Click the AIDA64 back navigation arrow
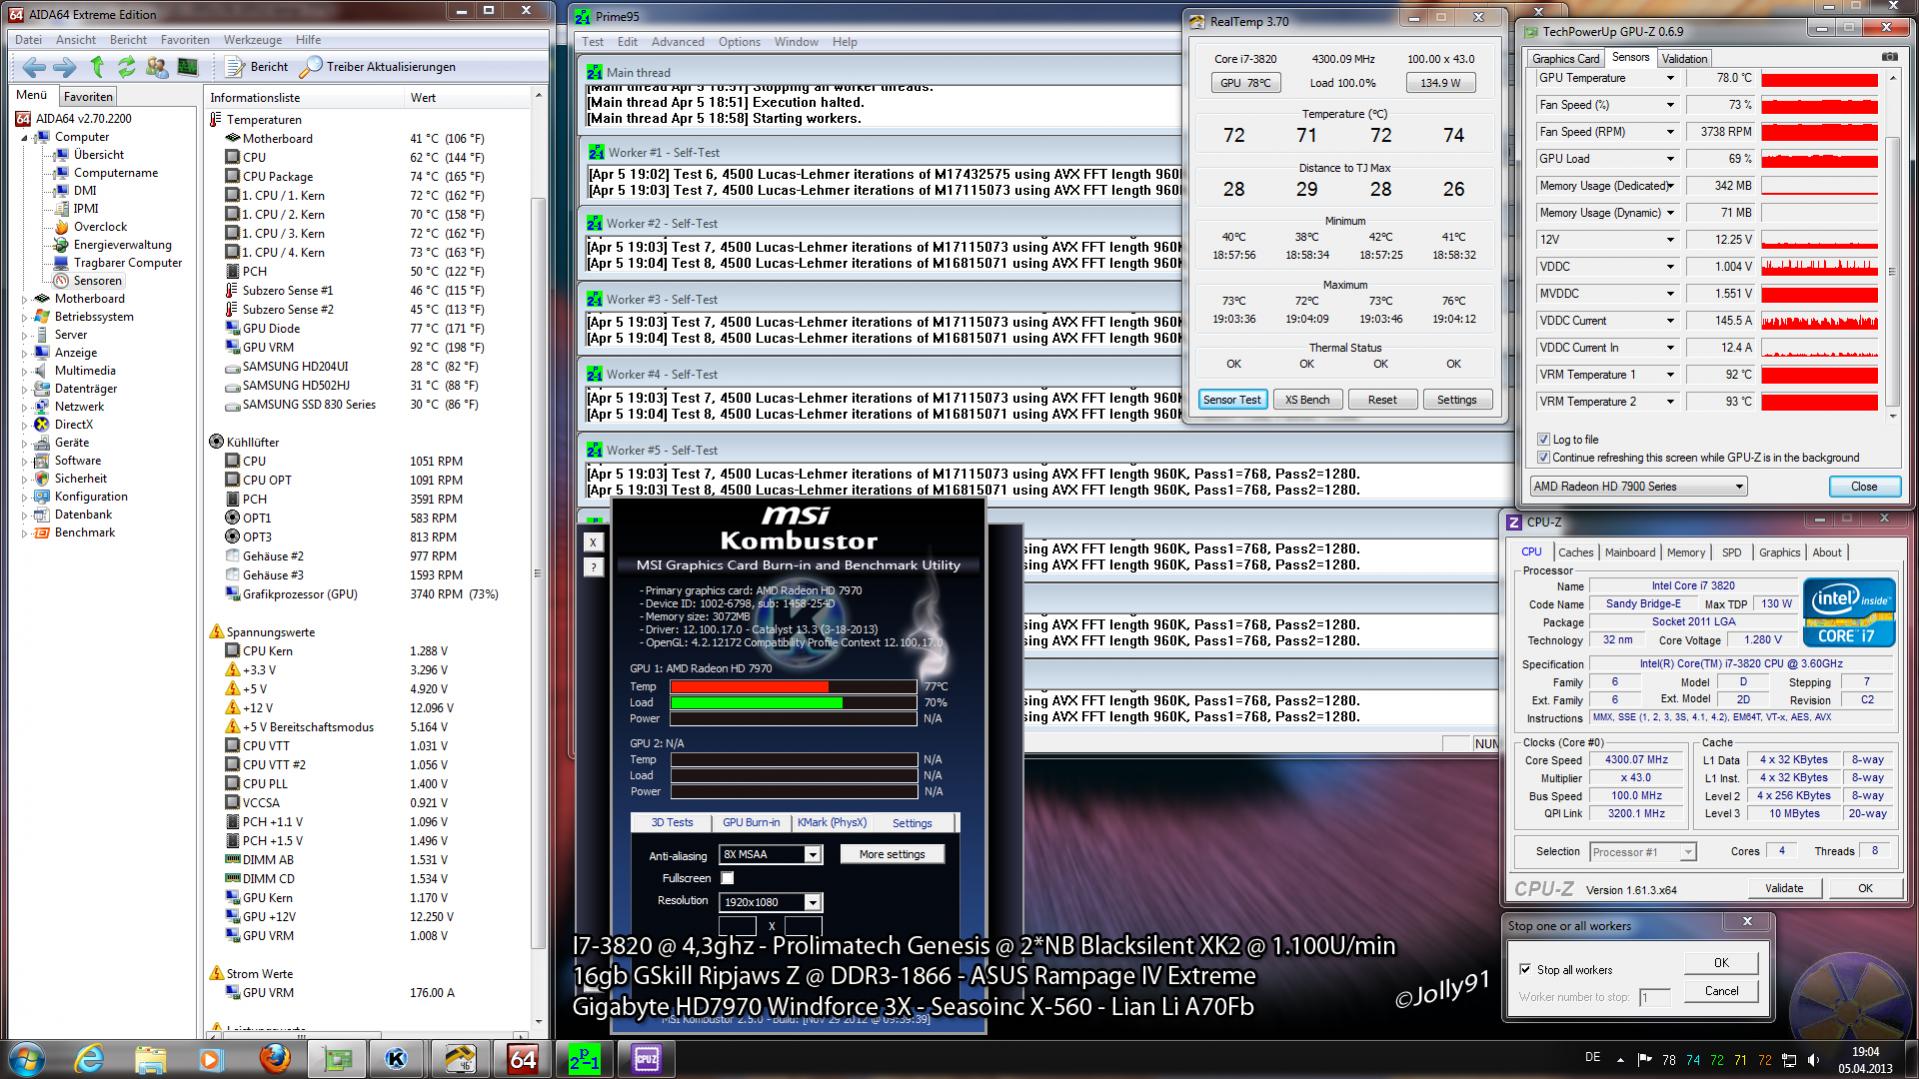This screenshot has width=1919, height=1079. [34, 67]
